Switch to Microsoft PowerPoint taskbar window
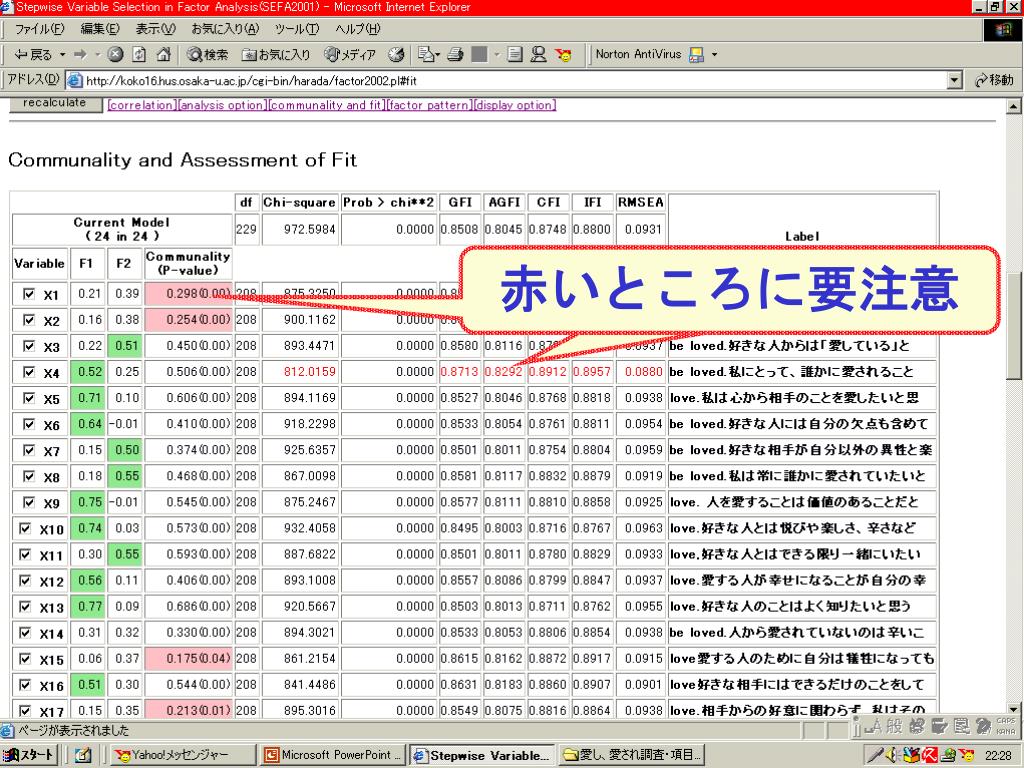The image size is (1024, 768). (332, 755)
